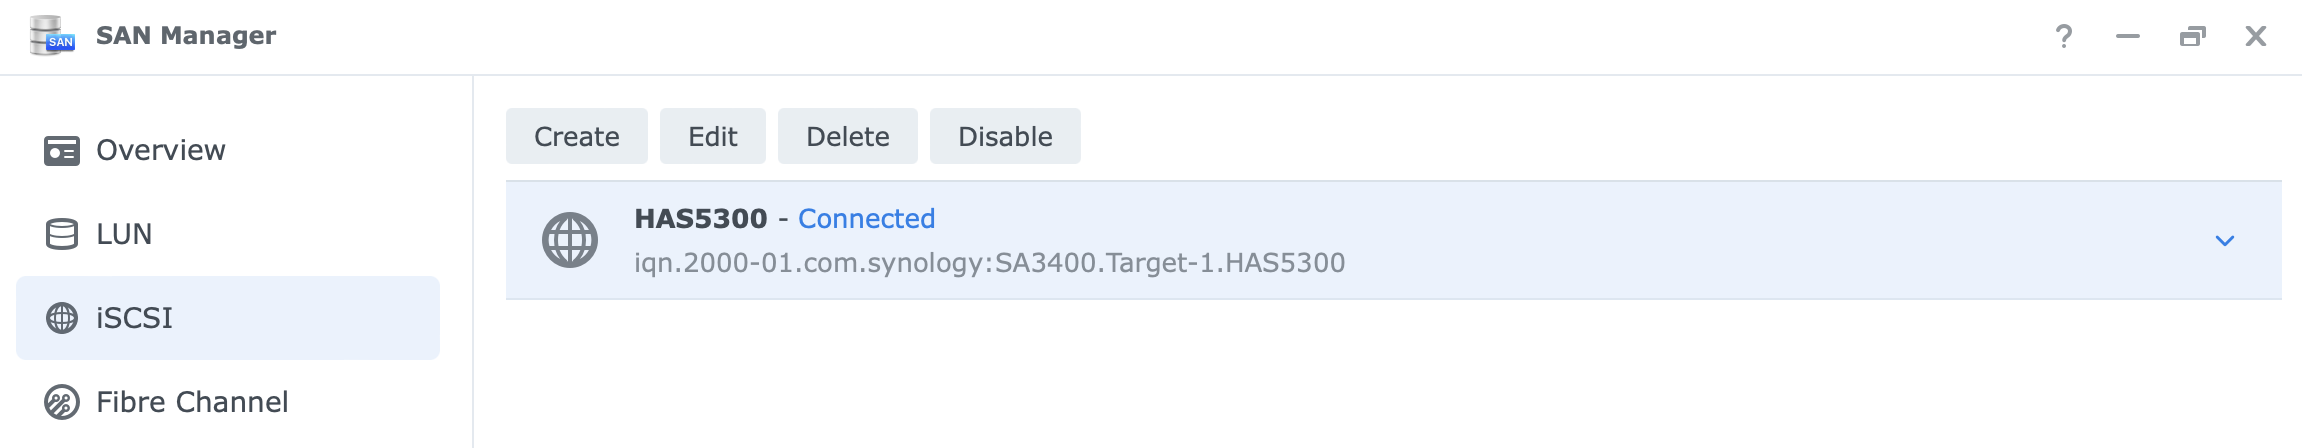The height and width of the screenshot is (448, 2302).
Task: Select the HAS5300 target row
Action: point(1394,240)
